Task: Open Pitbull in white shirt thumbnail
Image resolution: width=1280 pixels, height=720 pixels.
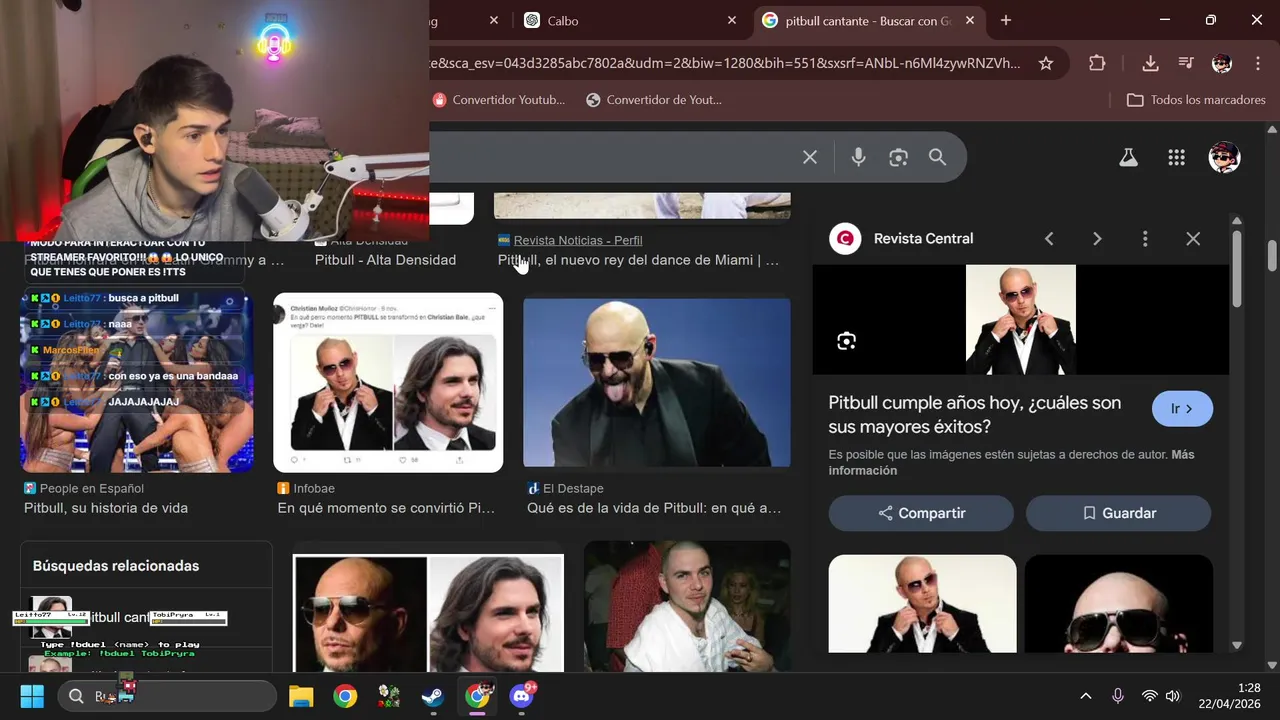Action: 687,606
